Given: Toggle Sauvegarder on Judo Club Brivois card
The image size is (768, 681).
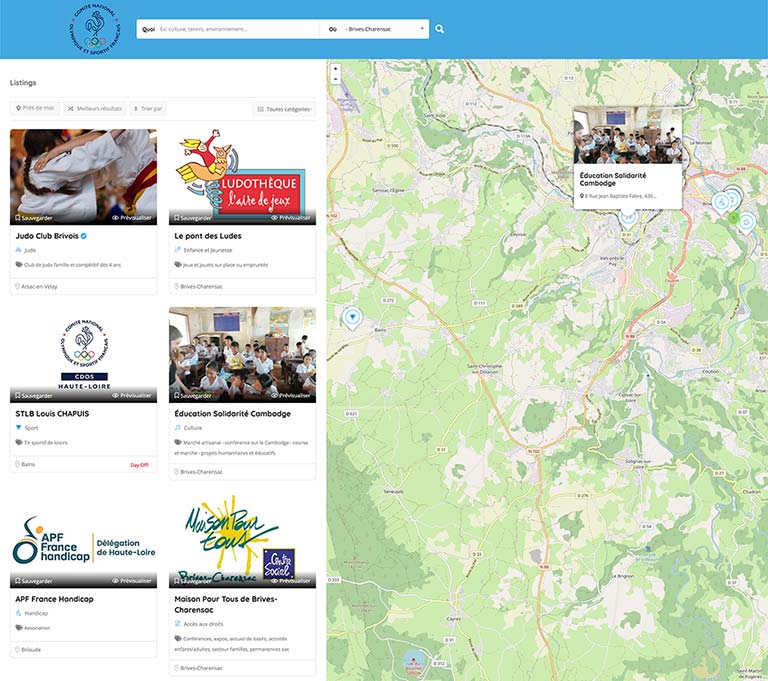Looking at the screenshot, I should [x=34, y=218].
